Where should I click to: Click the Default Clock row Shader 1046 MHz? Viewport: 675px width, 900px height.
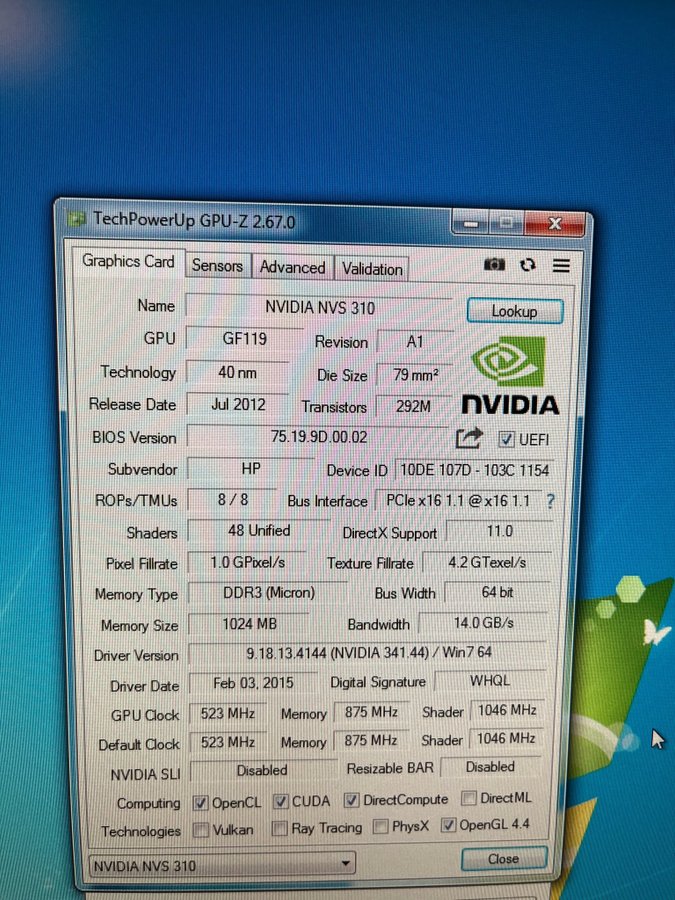pyautogui.click(x=506, y=739)
